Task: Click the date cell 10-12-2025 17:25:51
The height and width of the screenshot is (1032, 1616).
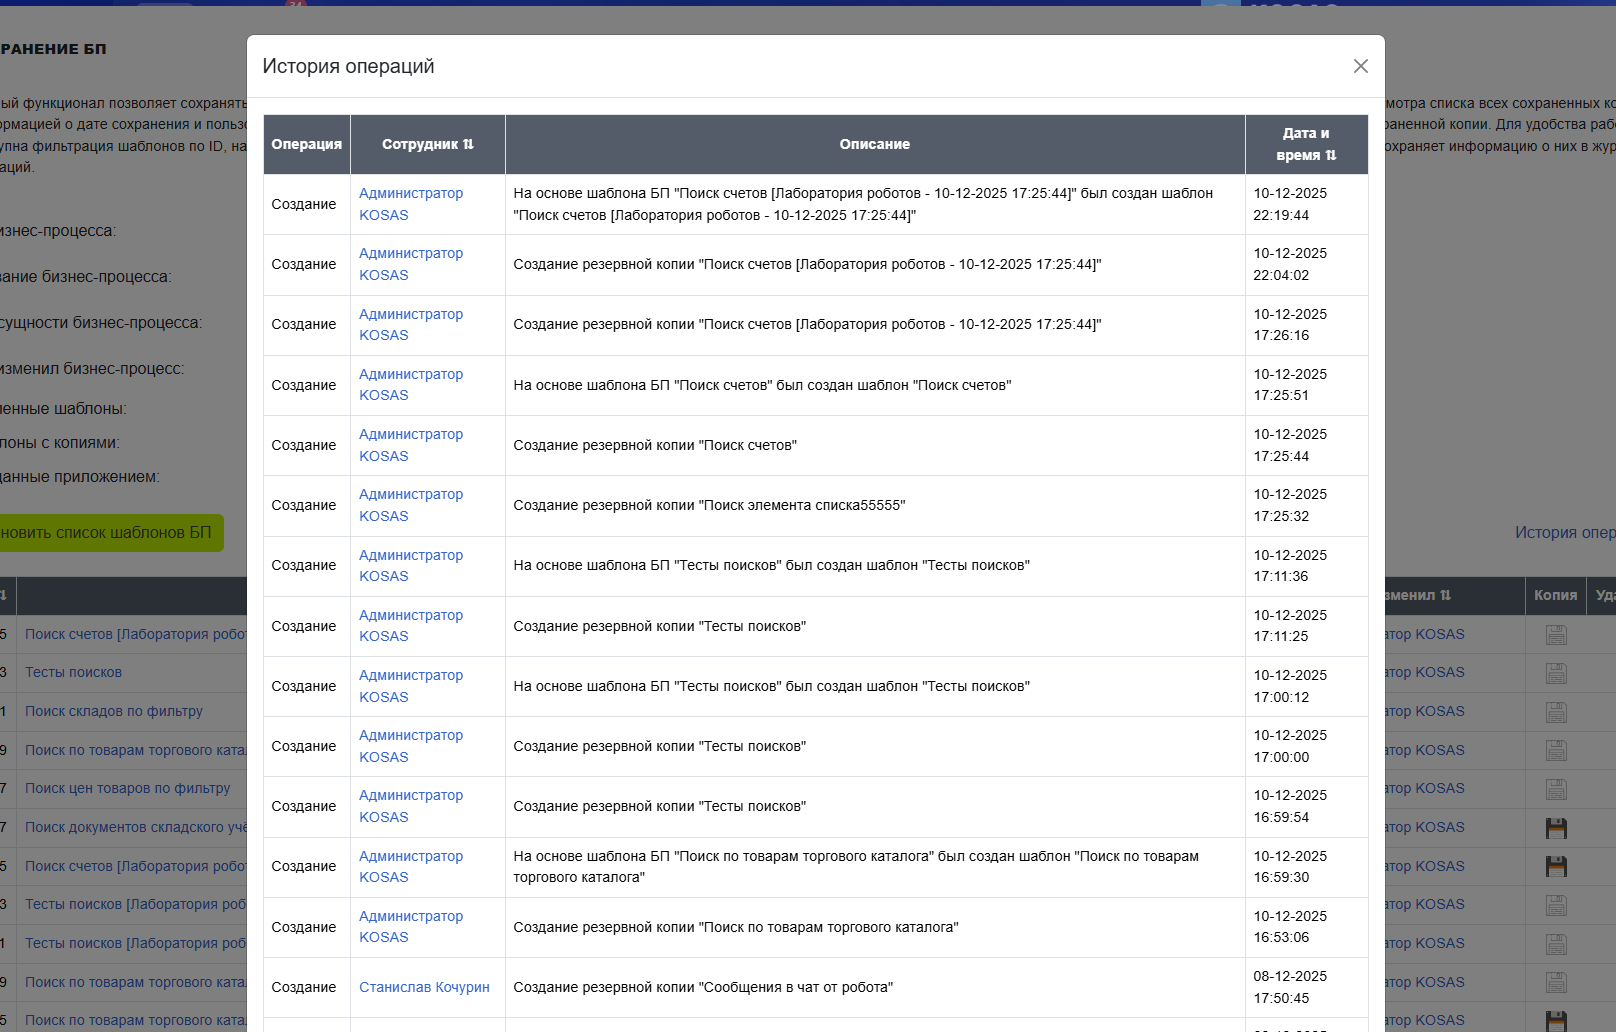Action: (1306, 385)
